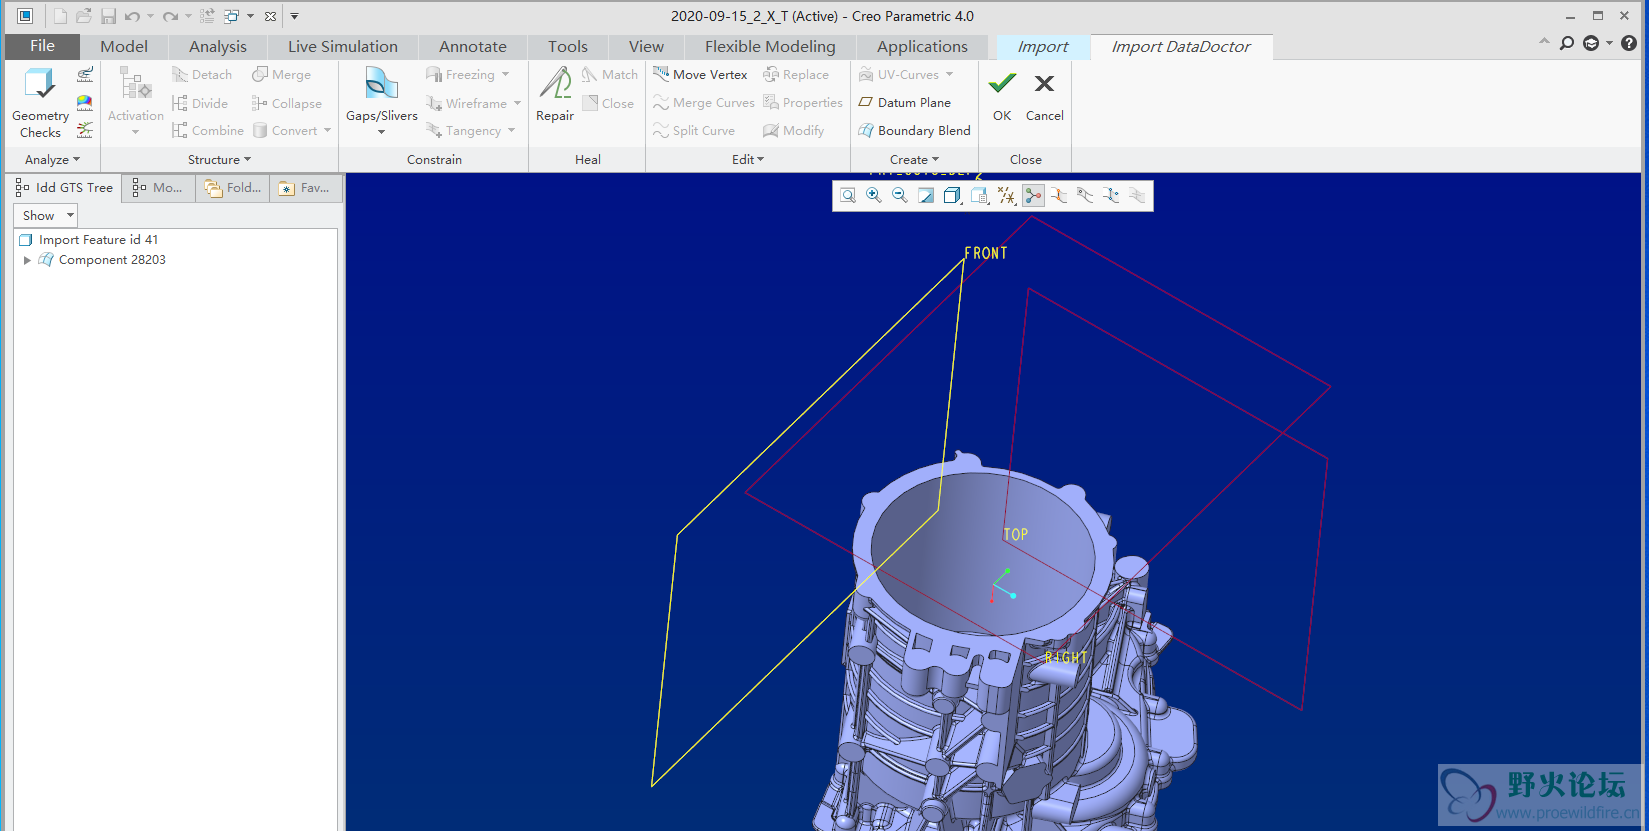1649x831 pixels.
Task: Click the TOP datum plane label
Action: (x=1016, y=535)
